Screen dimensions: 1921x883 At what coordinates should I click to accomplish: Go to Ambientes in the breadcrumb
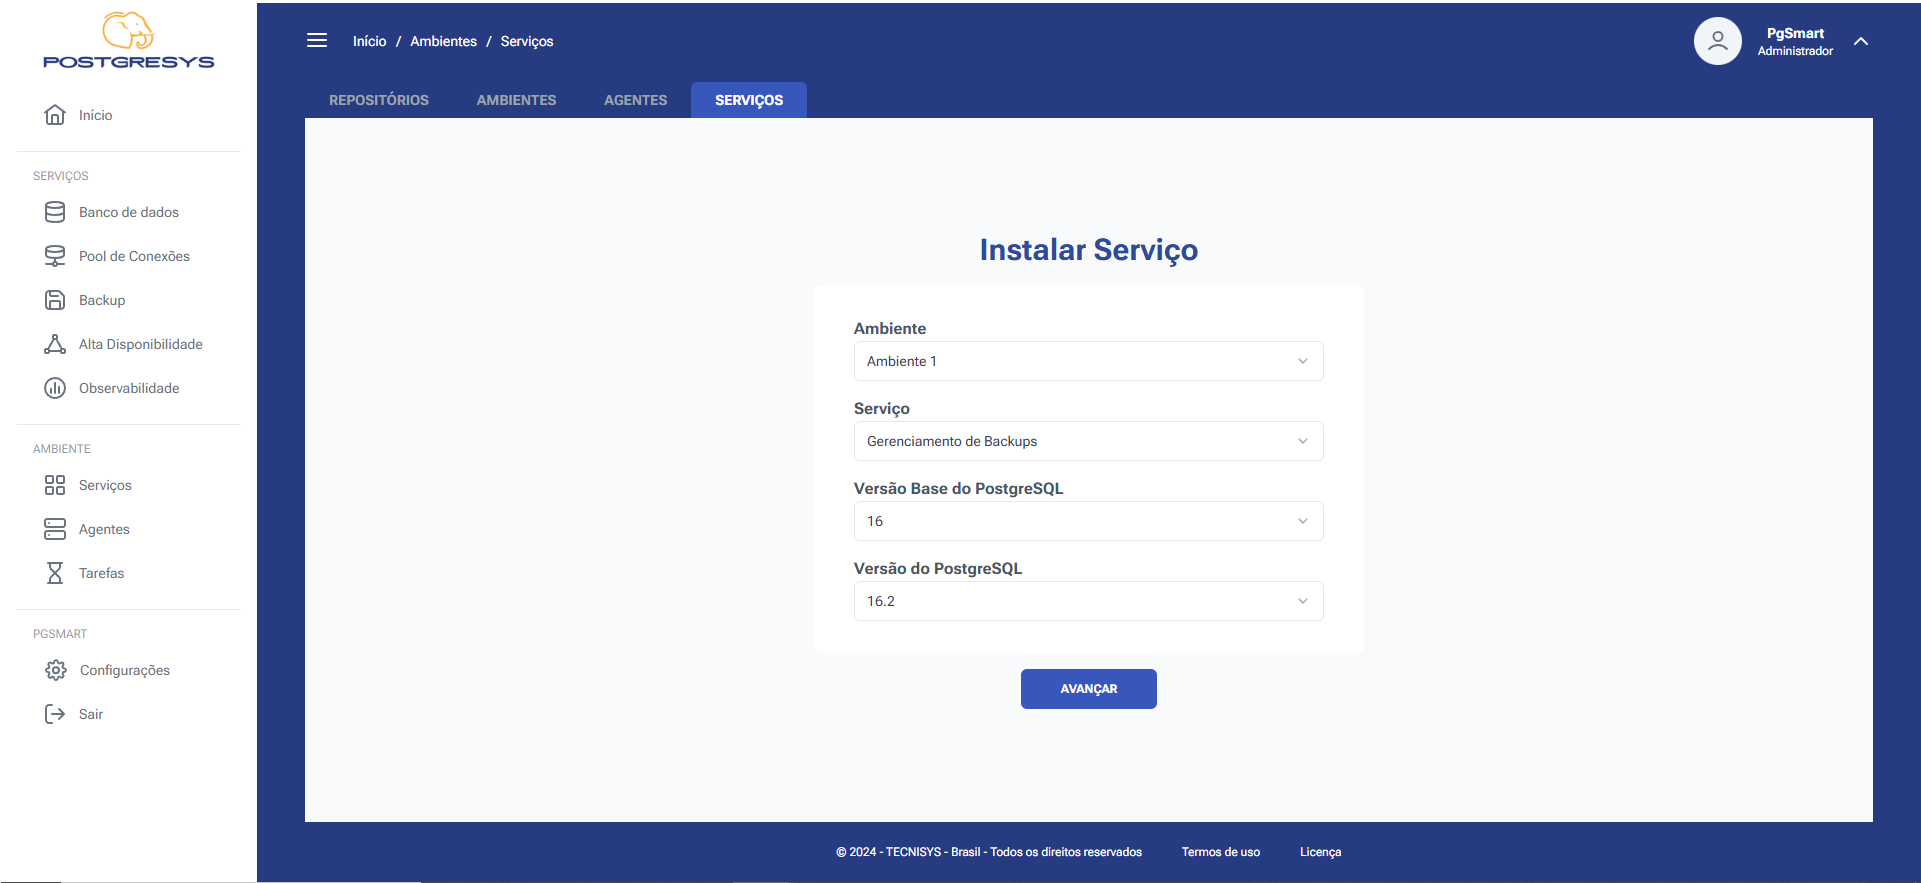443,41
